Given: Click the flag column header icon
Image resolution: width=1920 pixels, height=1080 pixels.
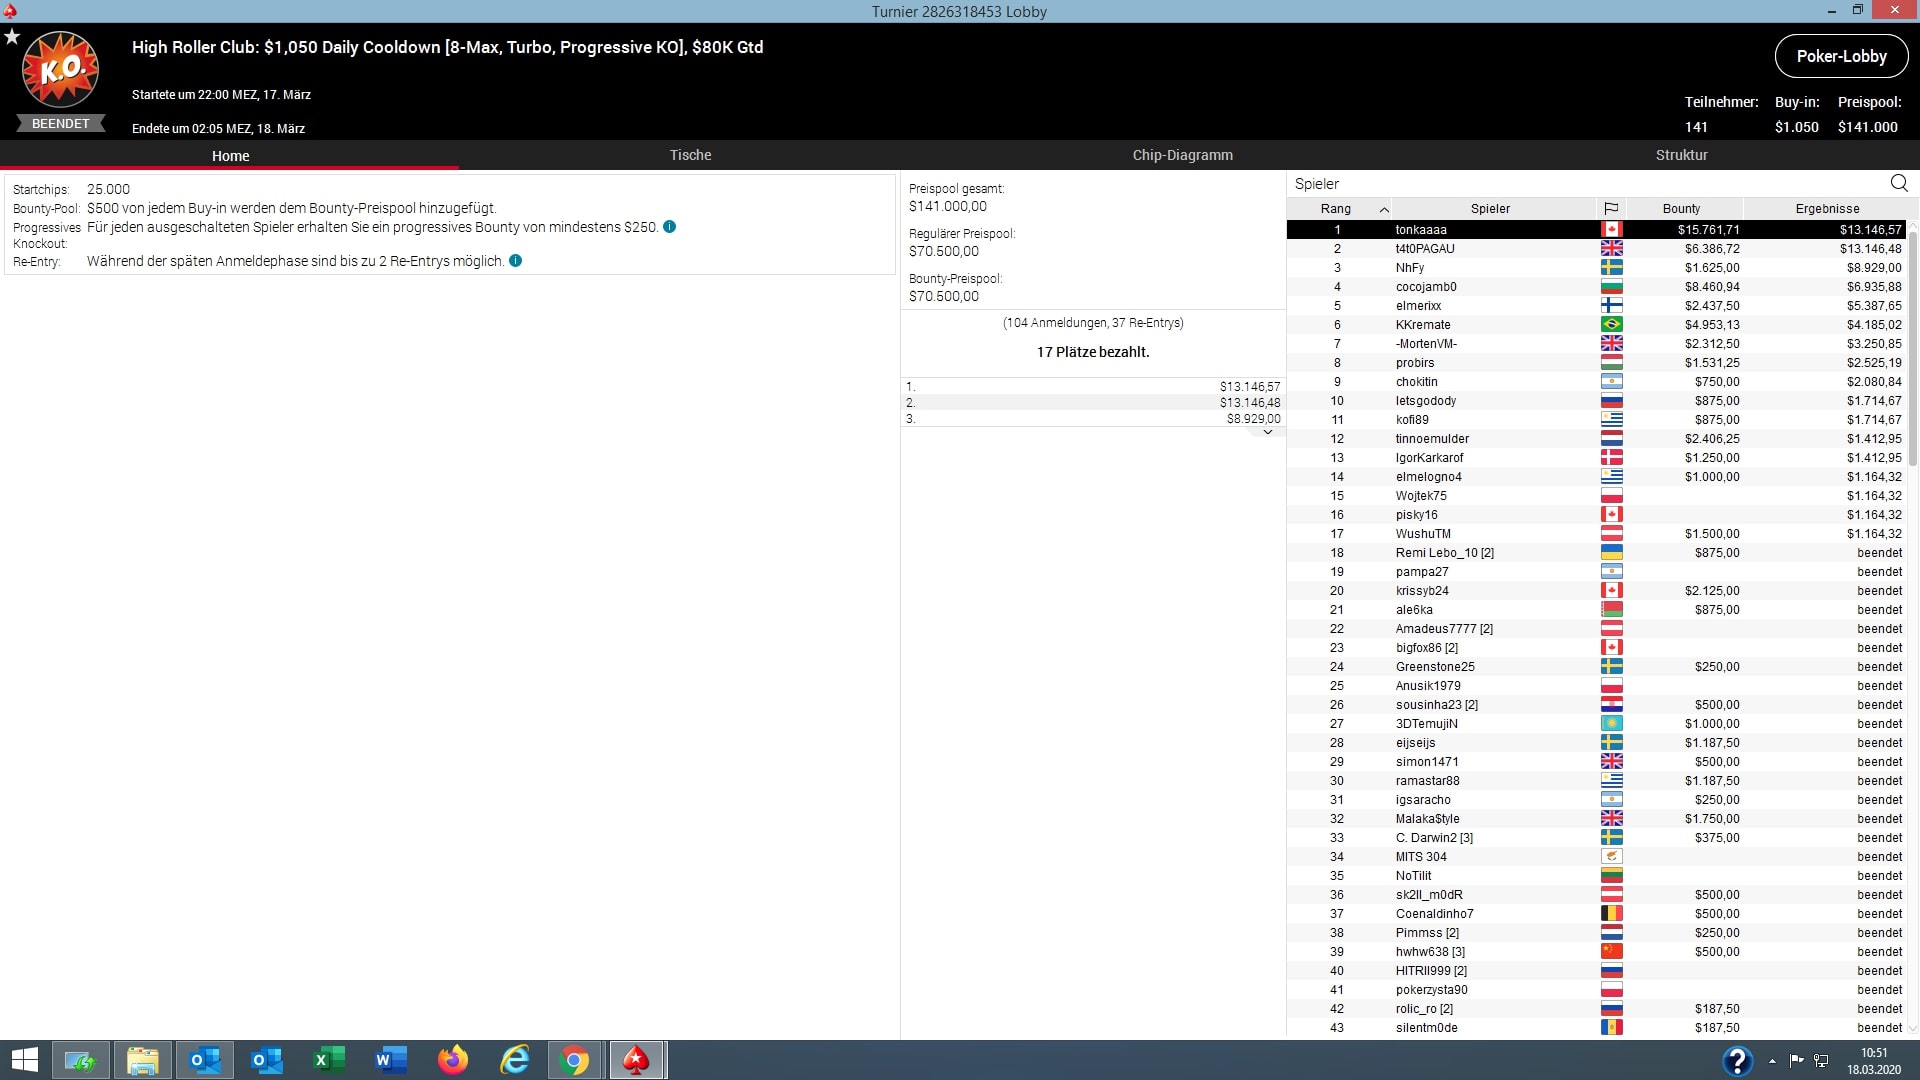Looking at the screenshot, I should (1611, 208).
